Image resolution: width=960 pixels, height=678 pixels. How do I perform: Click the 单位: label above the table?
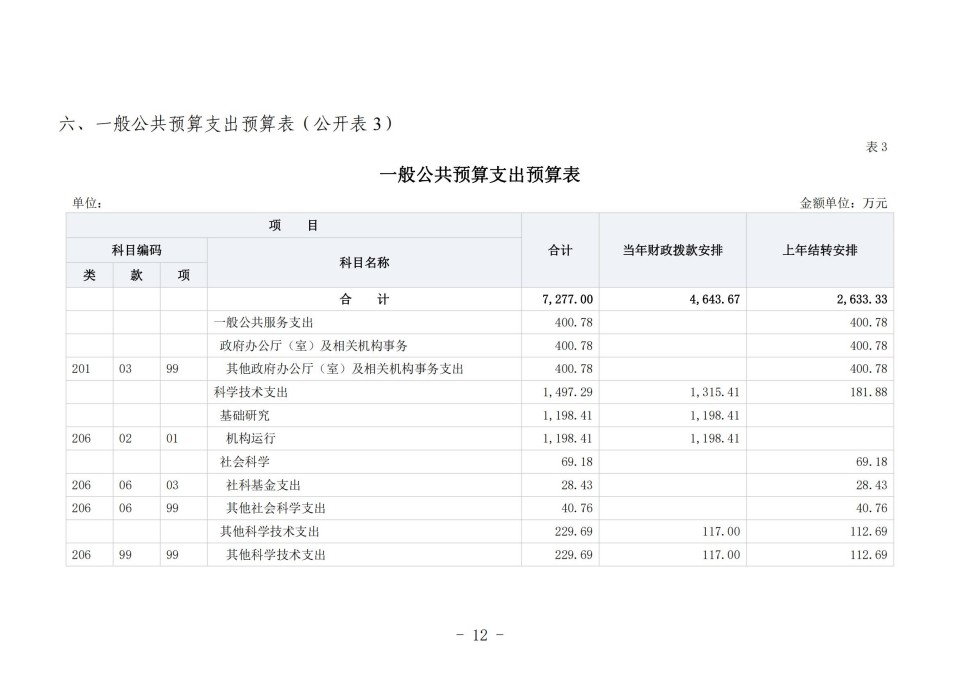point(87,203)
